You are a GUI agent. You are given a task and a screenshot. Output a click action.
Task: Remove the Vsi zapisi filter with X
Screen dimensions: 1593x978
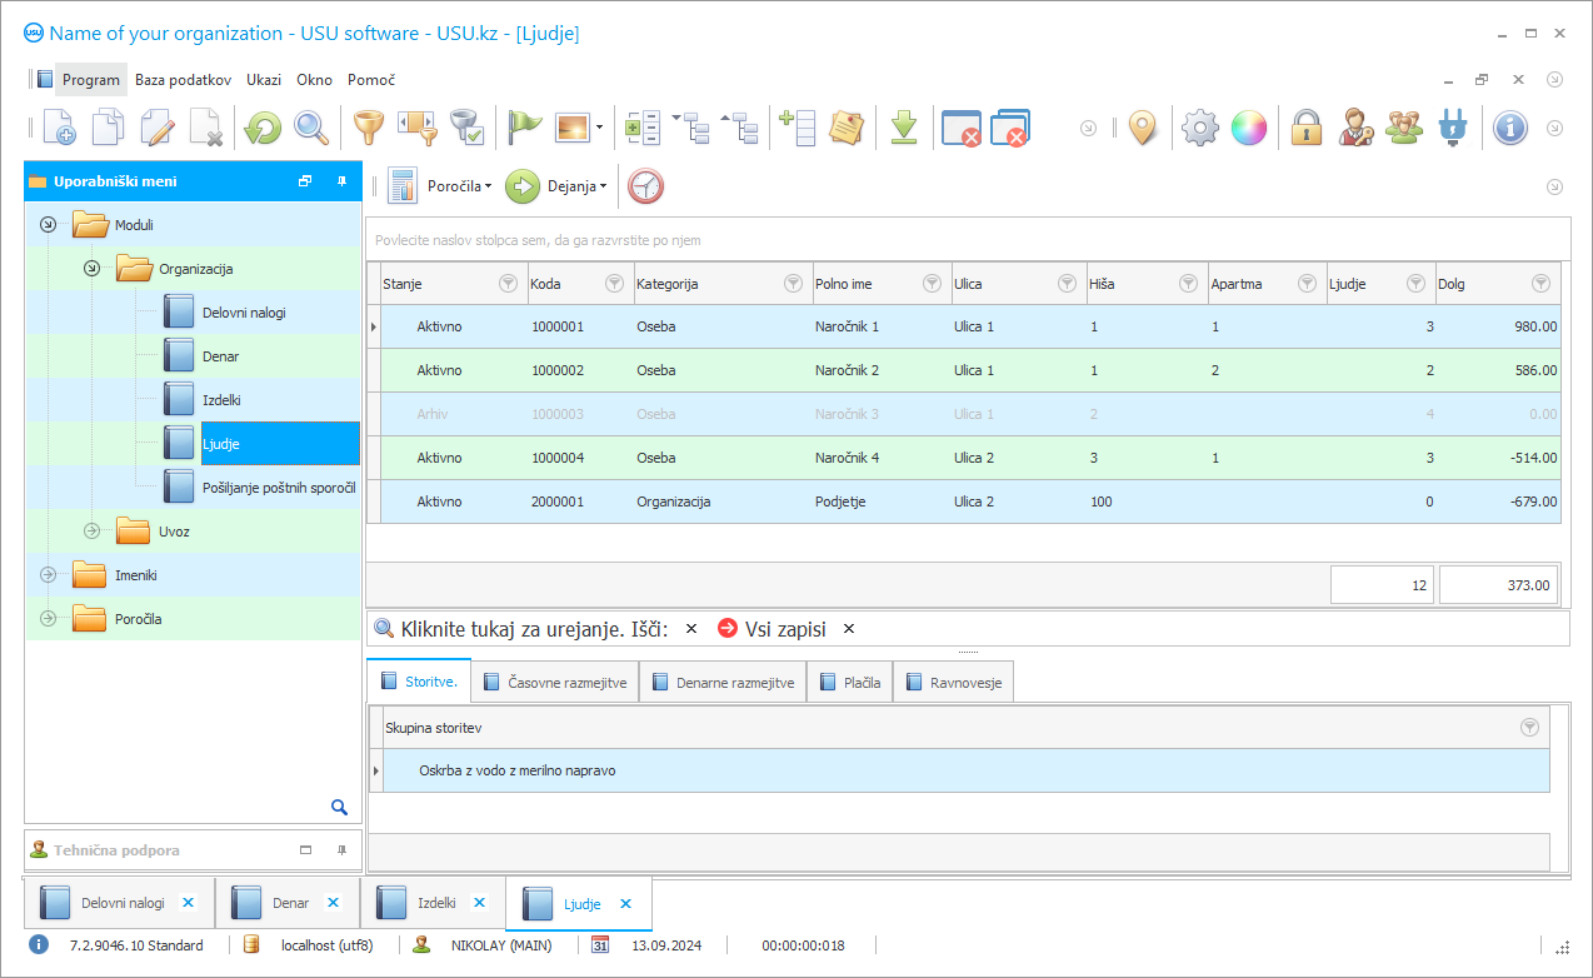(849, 629)
